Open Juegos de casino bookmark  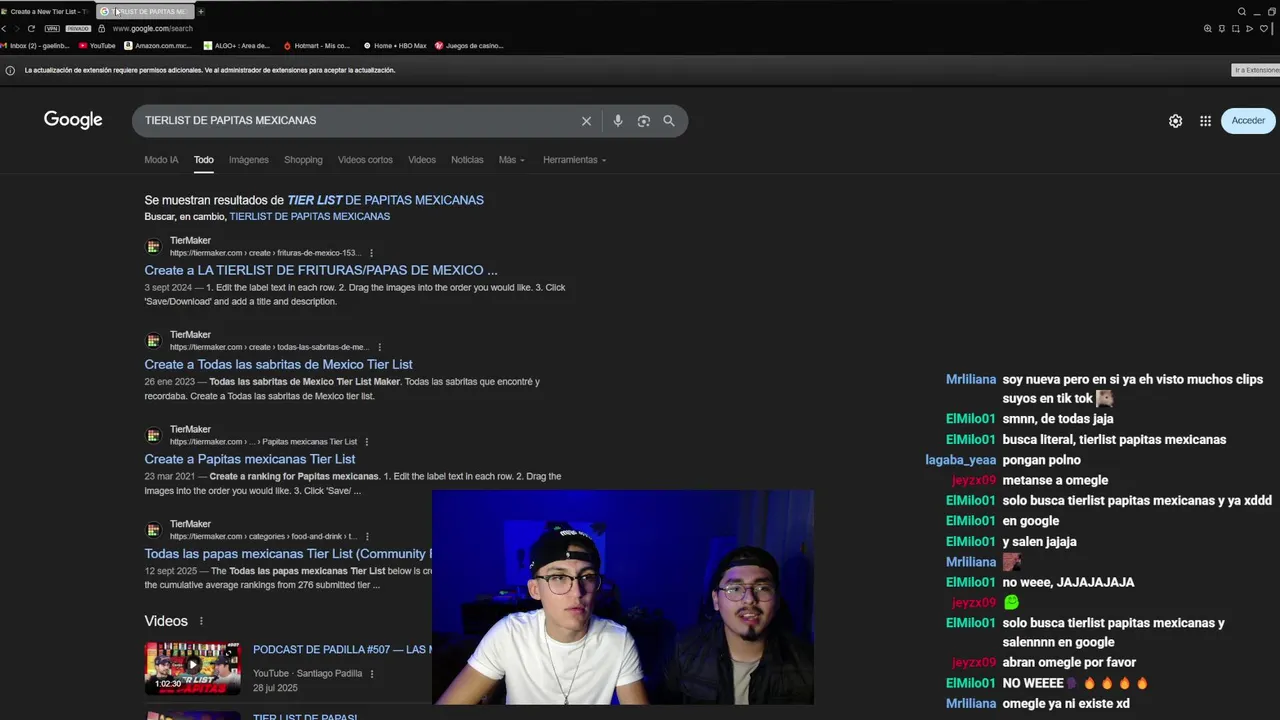click(x=469, y=46)
